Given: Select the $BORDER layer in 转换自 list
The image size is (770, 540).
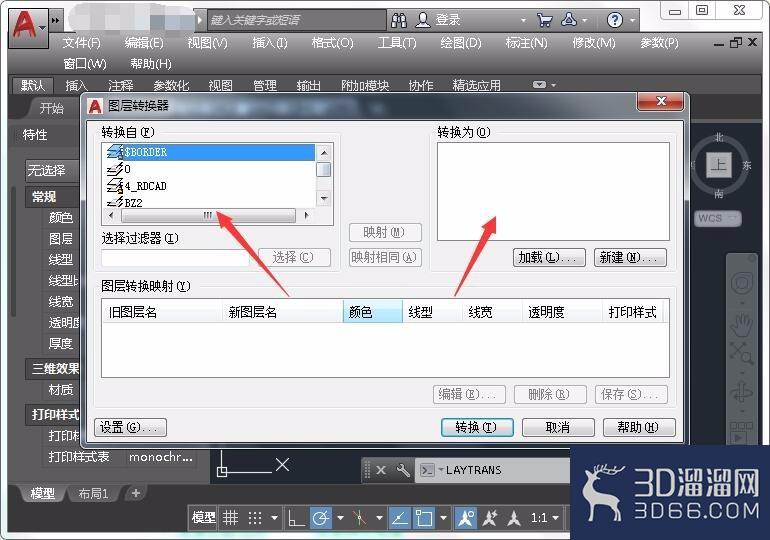Looking at the screenshot, I should click(210, 152).
